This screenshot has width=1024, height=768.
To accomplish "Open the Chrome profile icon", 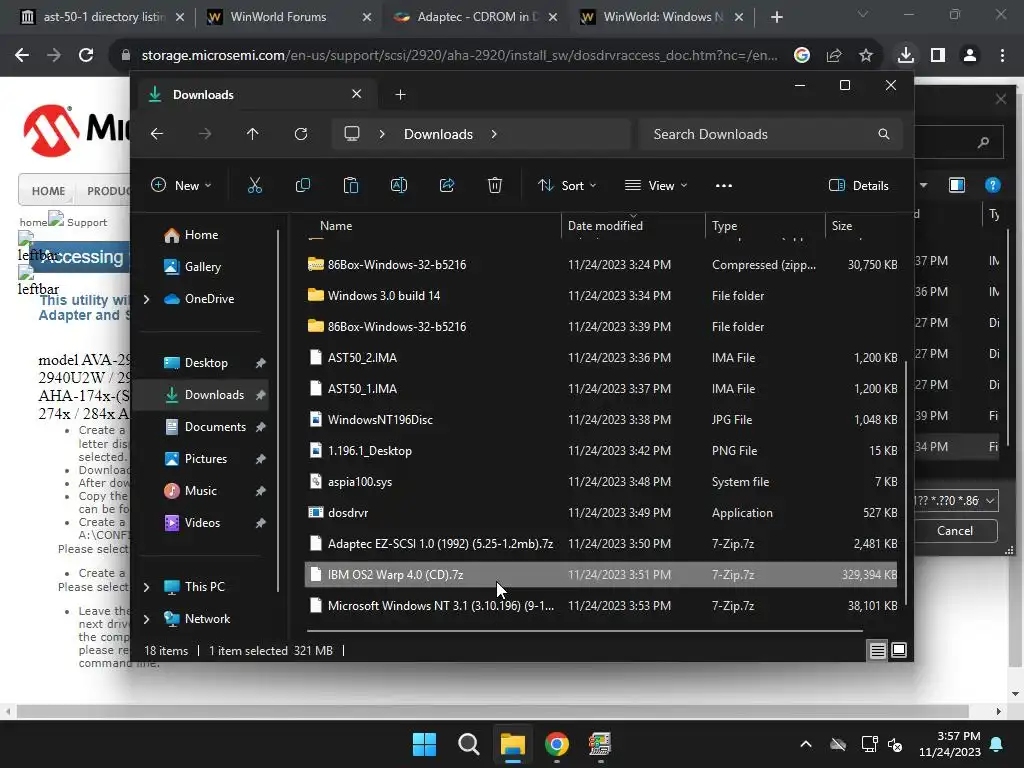I will coord(970,56).
